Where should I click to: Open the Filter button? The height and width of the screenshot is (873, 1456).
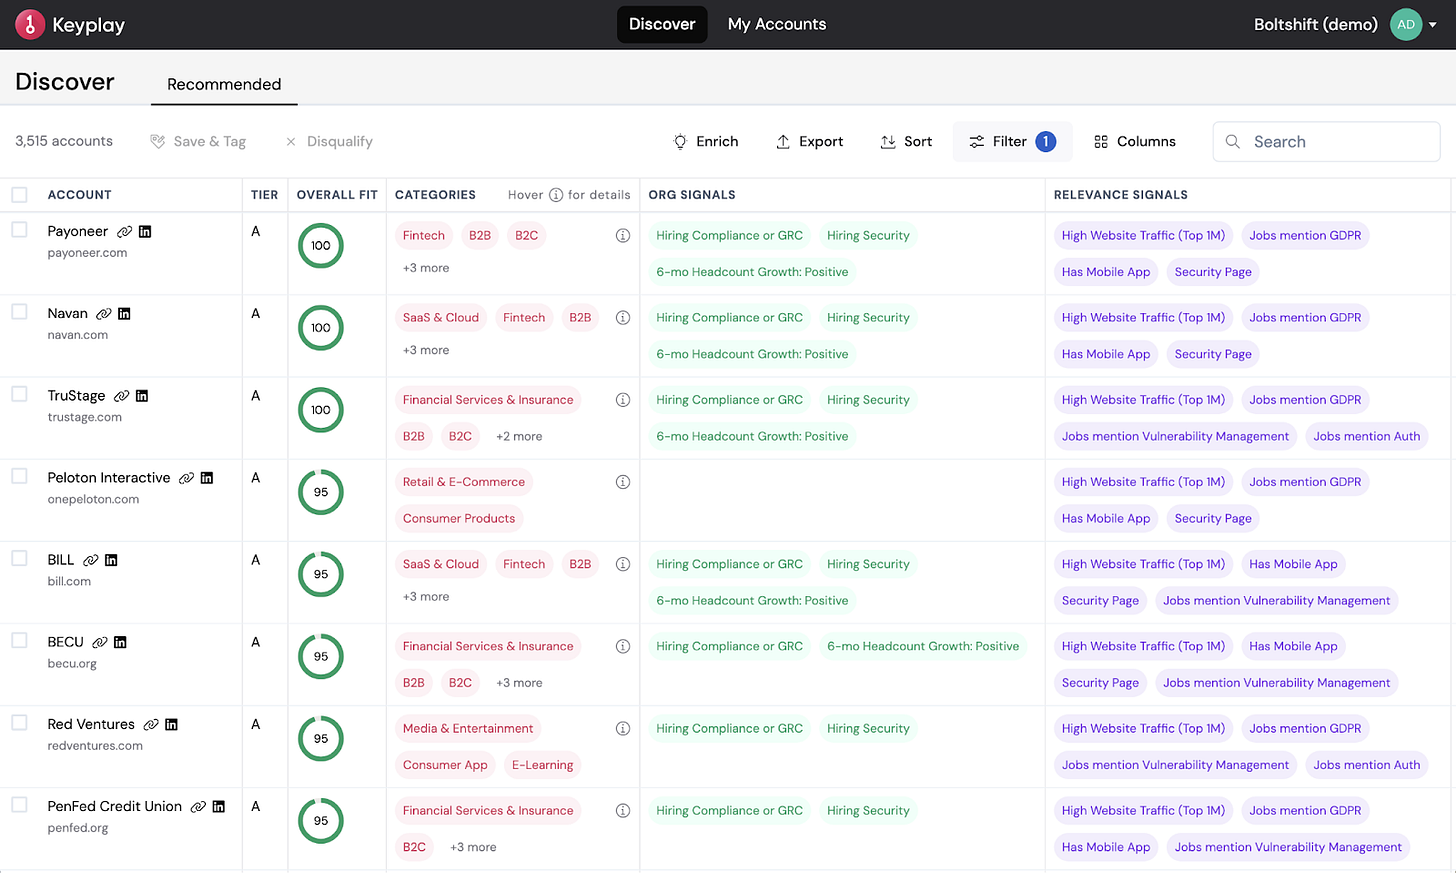click(x=1012, y=142)
